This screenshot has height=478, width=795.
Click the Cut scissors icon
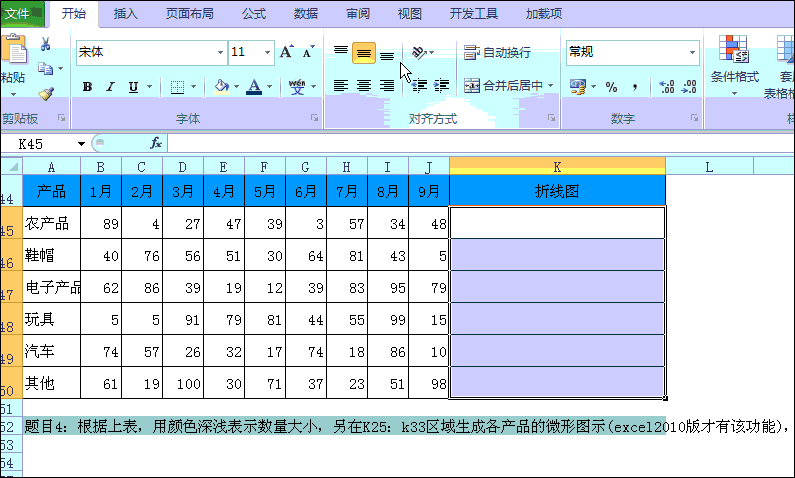pos(46,44)
